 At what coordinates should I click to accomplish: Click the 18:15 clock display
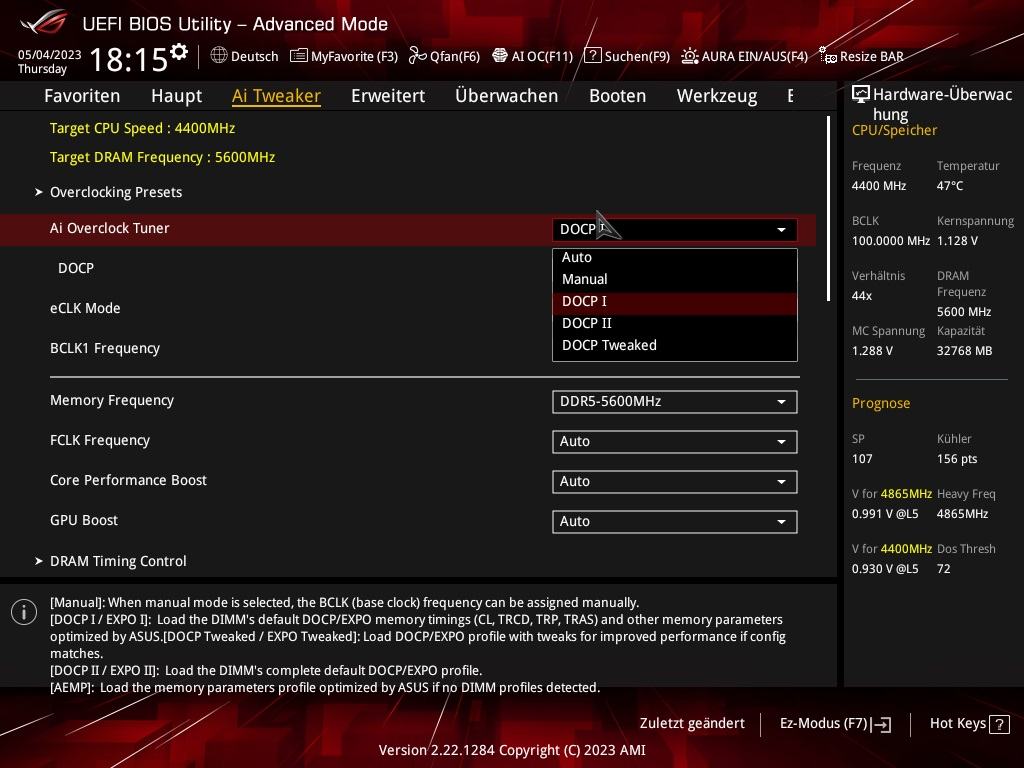[x=129, y=59]
